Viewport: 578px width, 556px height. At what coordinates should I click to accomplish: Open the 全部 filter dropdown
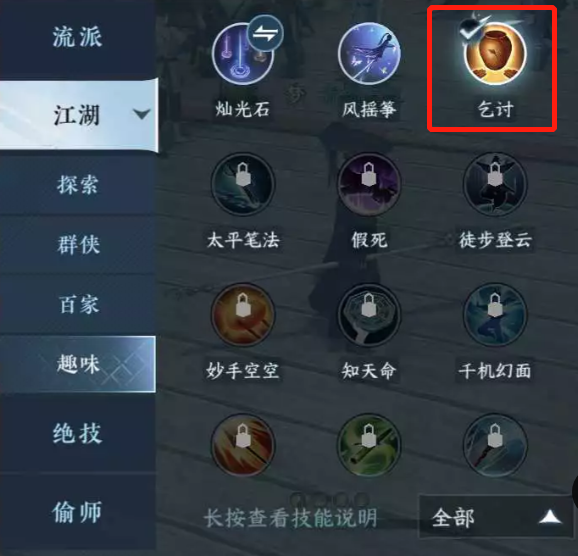tap(496, 517)
